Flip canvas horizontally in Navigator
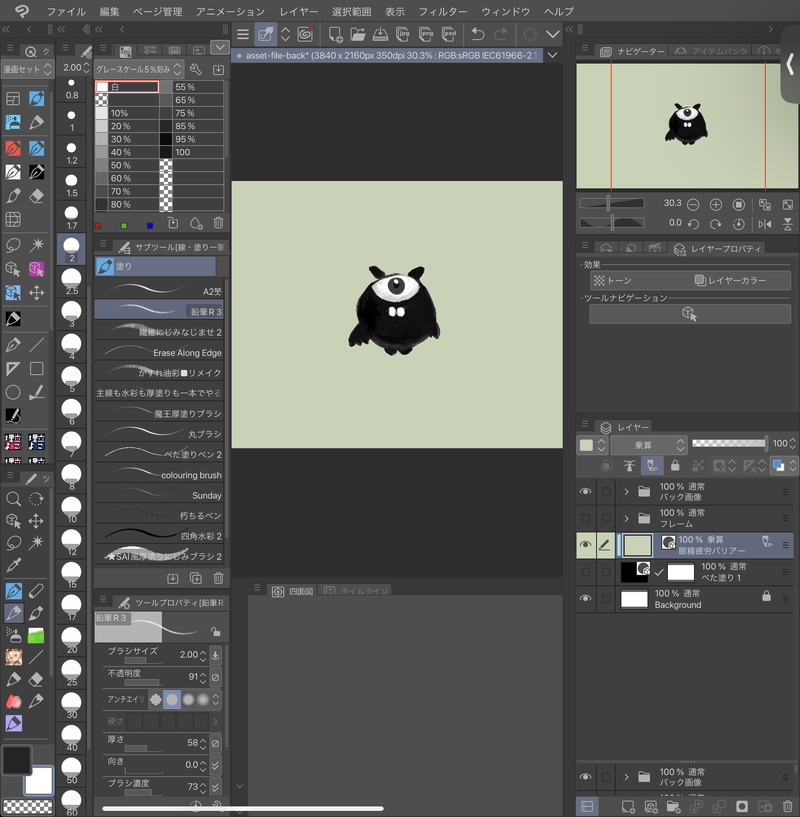 coord(765,224)
